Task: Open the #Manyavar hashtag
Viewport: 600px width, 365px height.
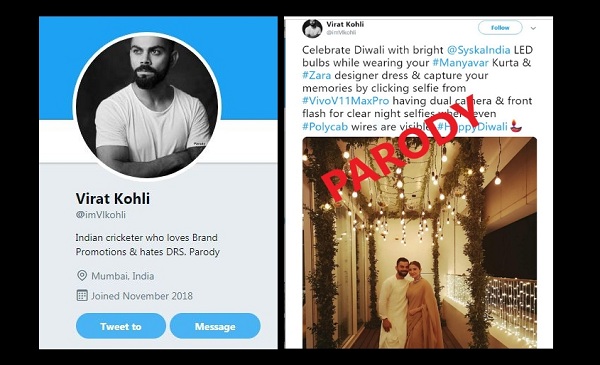Action: [461, 62]
